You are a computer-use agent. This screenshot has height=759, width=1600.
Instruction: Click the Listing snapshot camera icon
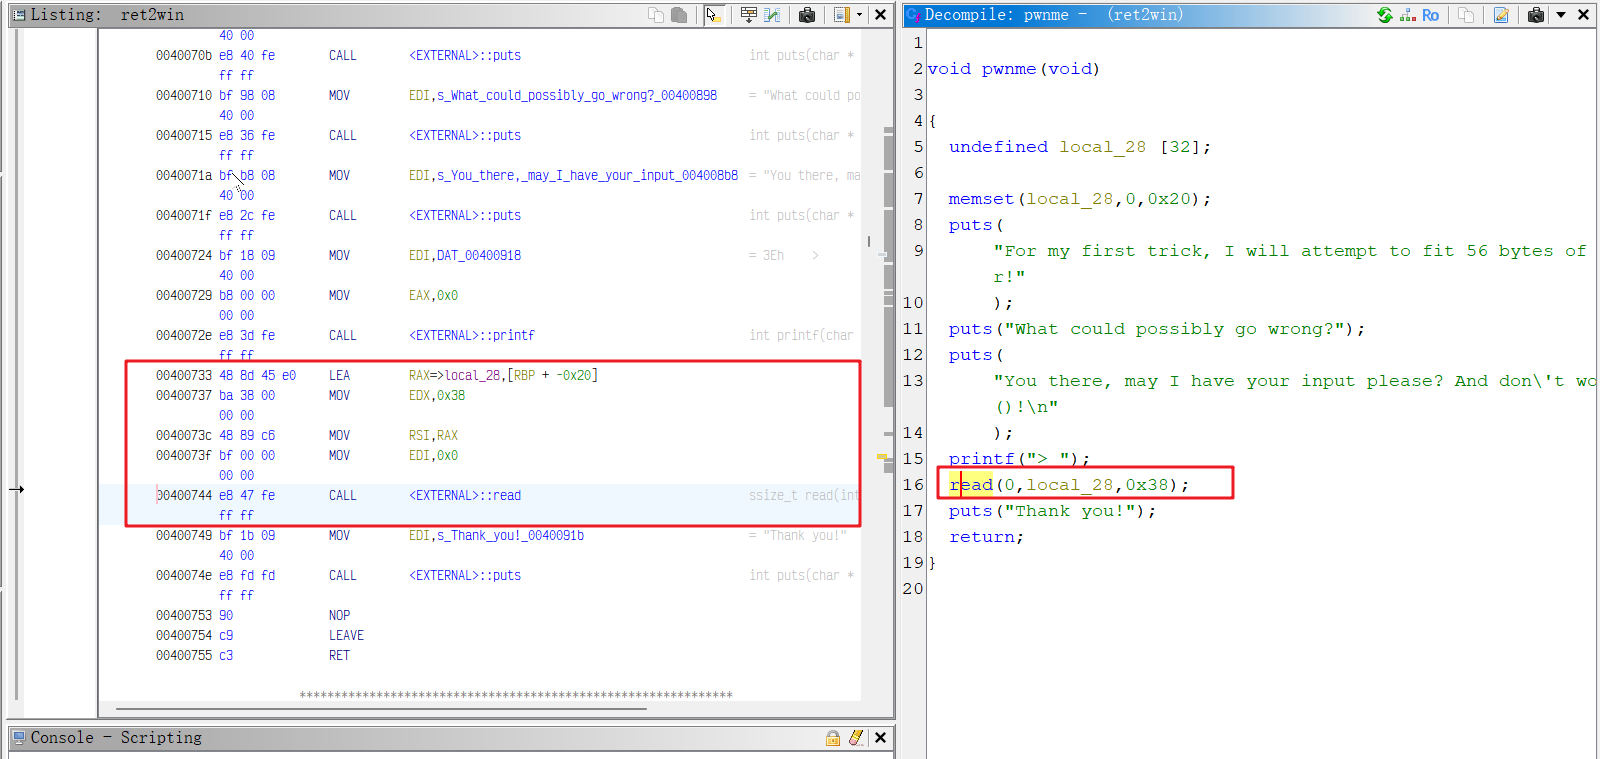807,15
